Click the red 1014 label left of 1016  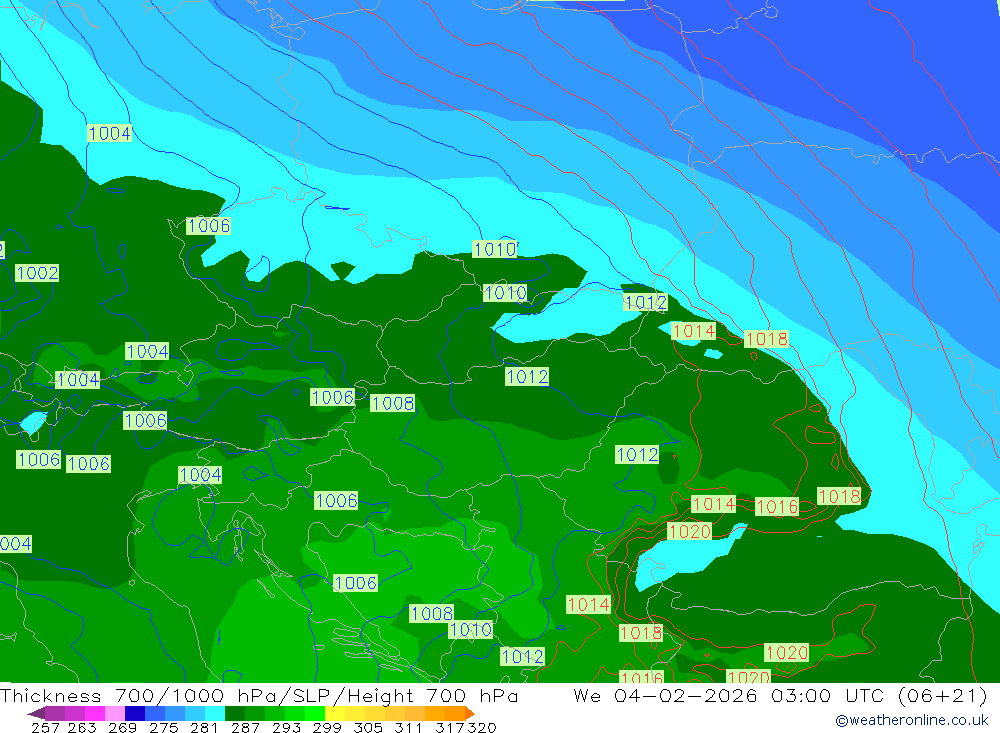pyautogui.click(x=714, y=504)
